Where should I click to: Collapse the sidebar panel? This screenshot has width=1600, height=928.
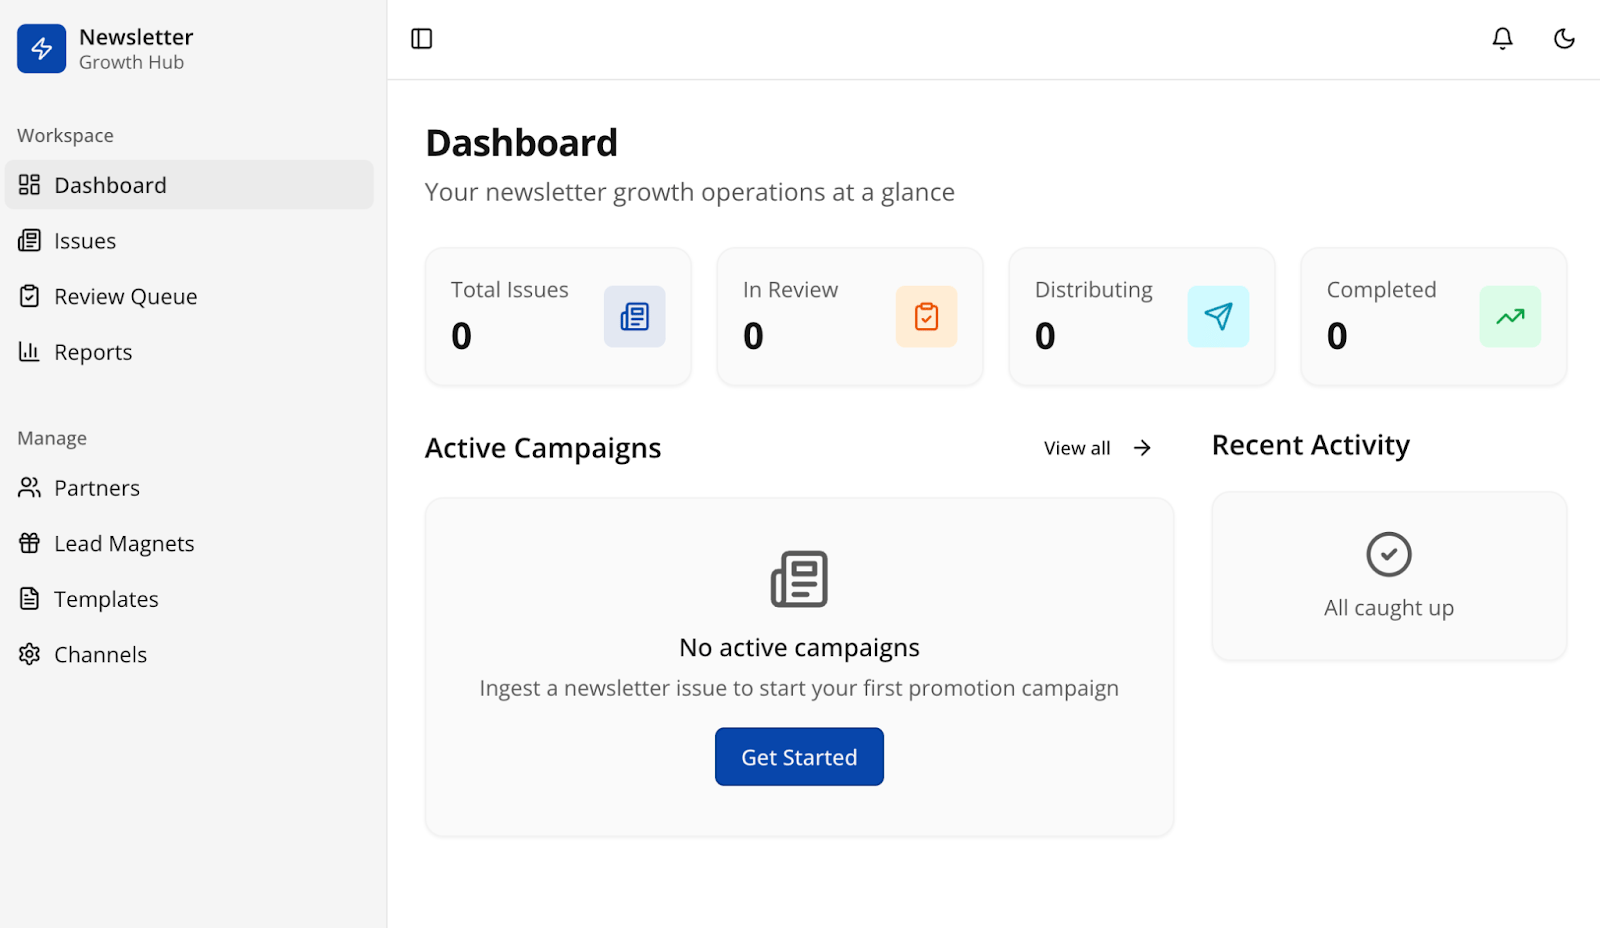point(422,39)
